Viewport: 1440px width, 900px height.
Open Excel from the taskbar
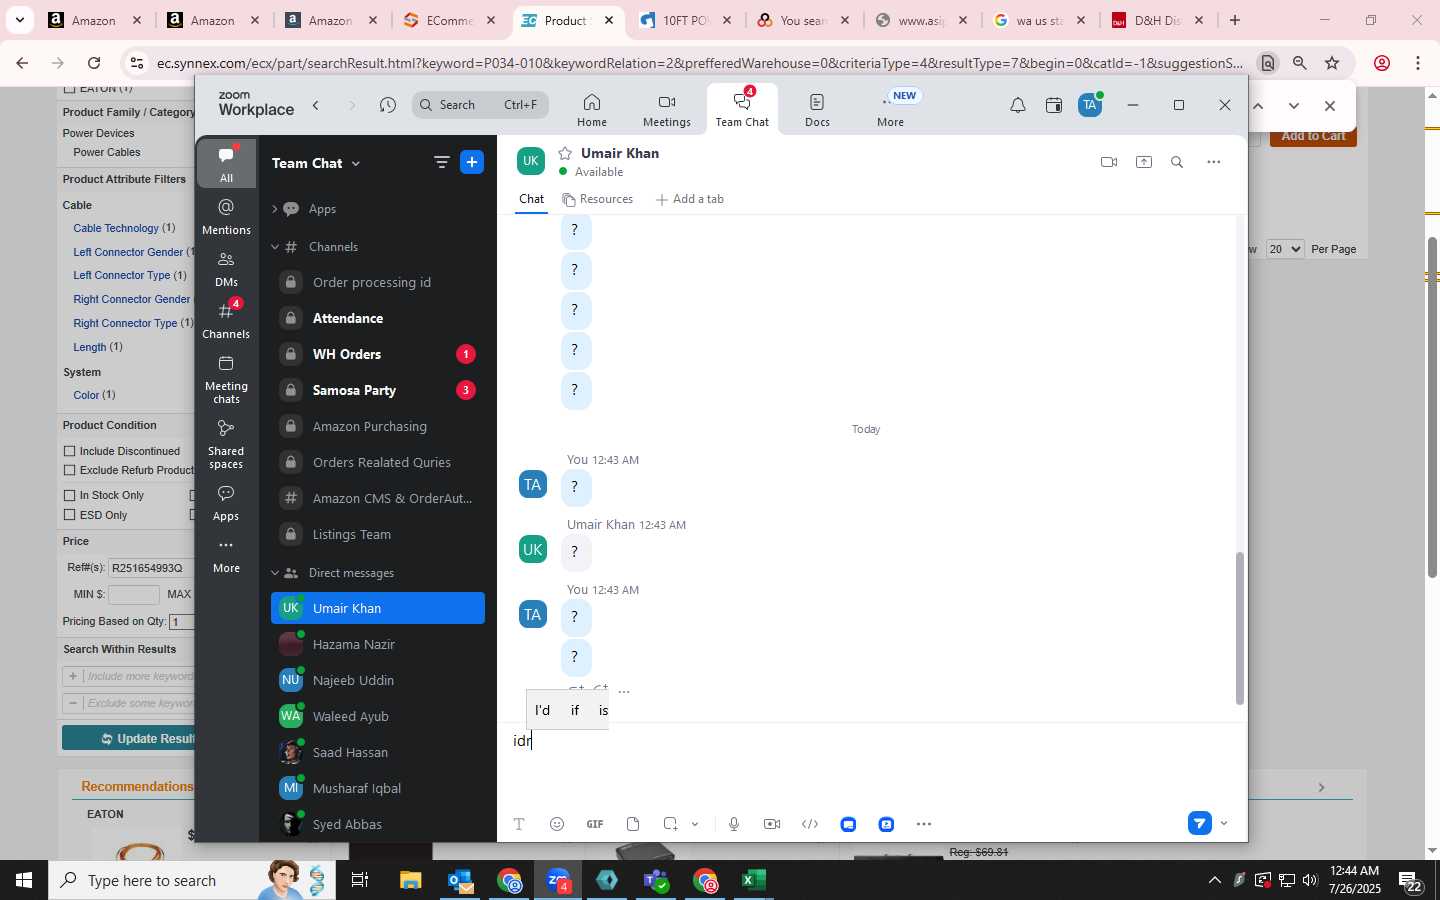[754, 880]
